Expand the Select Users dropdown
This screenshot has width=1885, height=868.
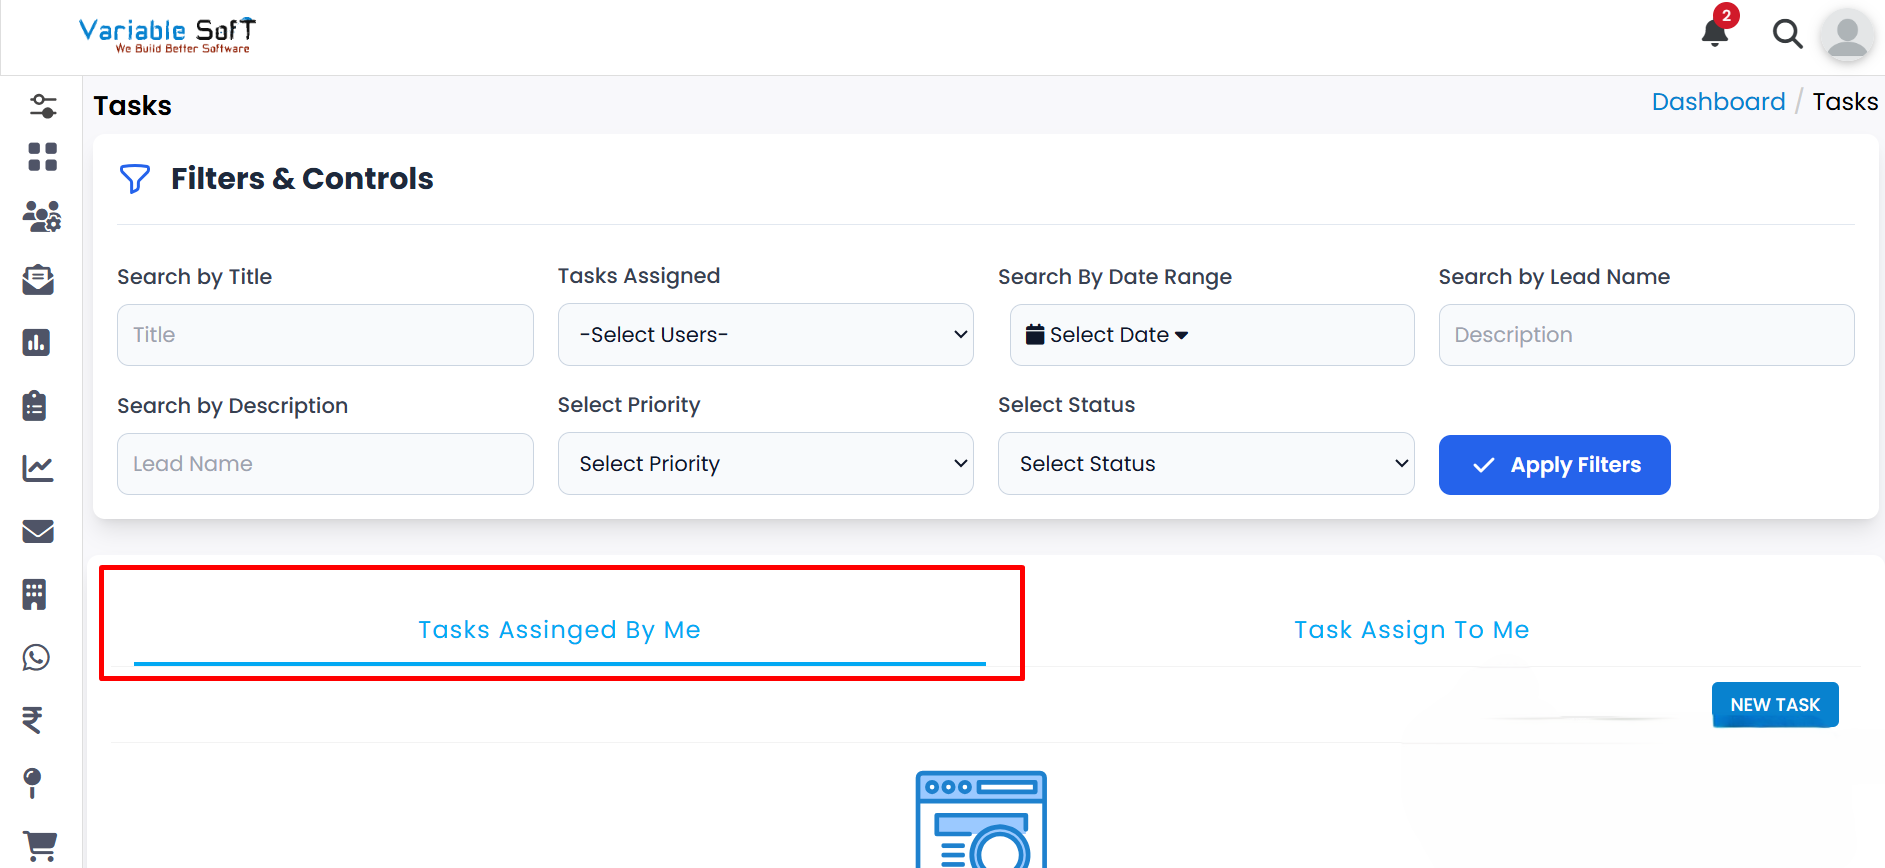(765, 335)
